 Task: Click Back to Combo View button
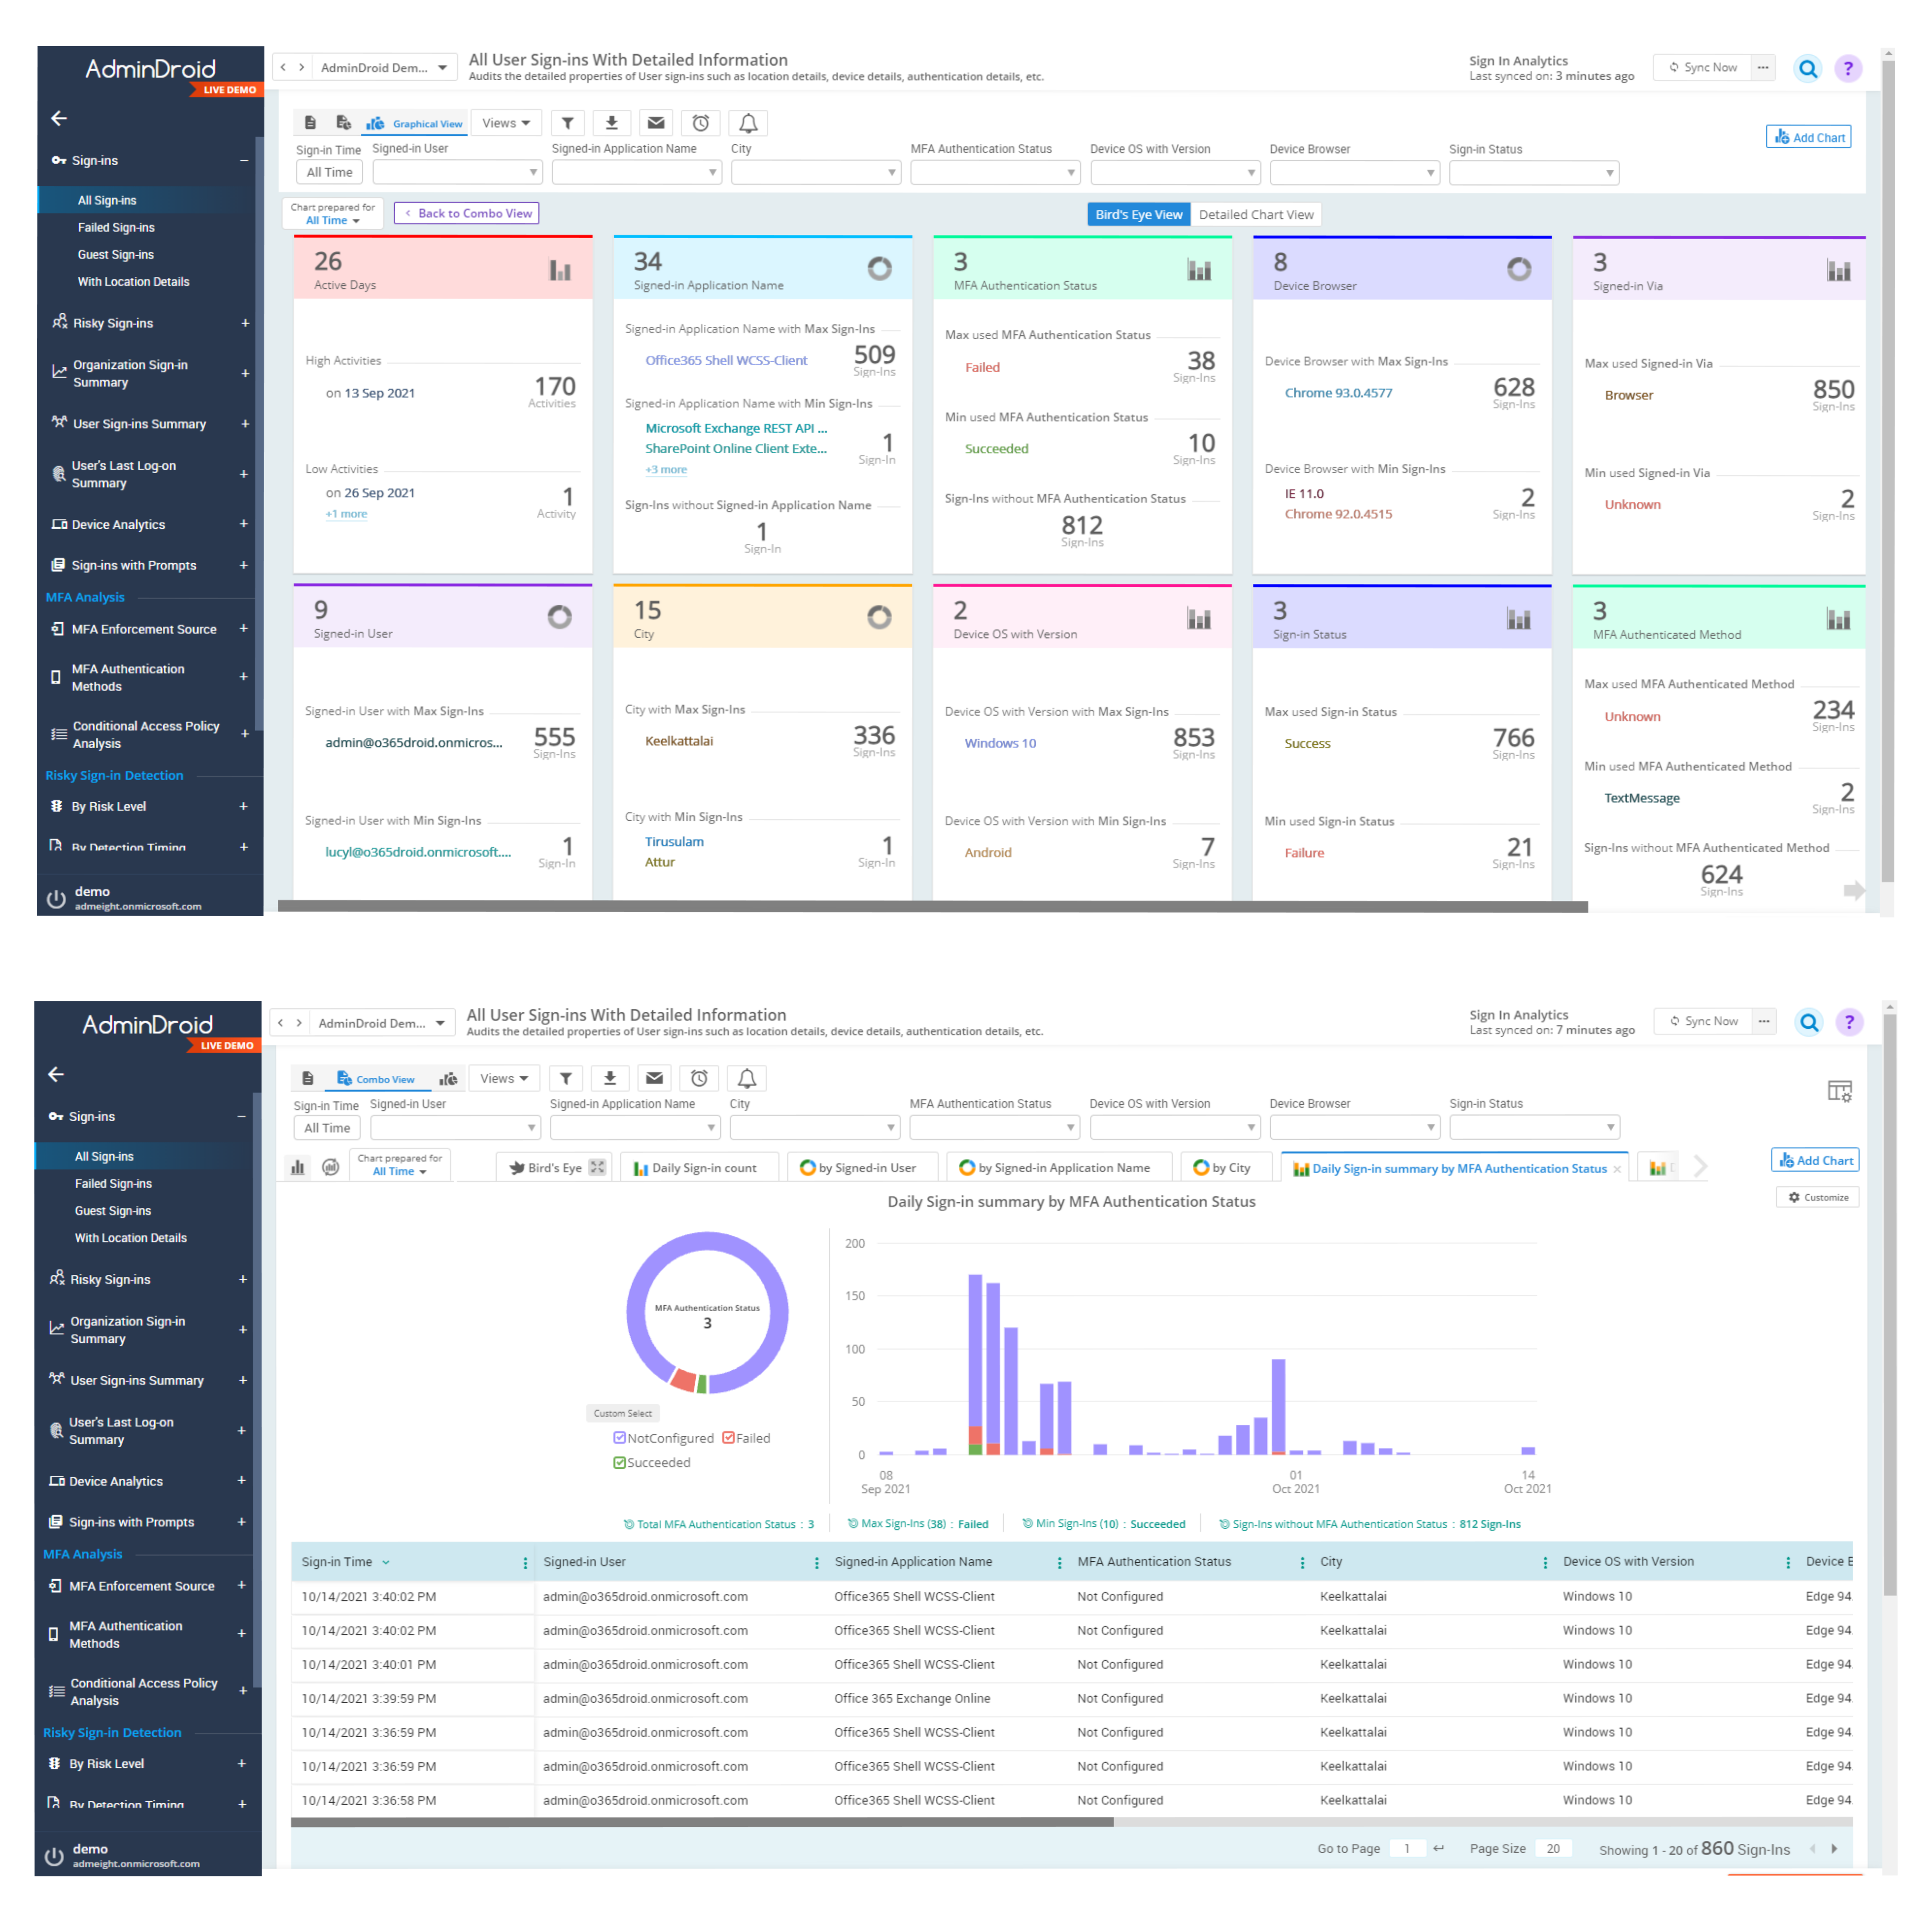point(467,213)
